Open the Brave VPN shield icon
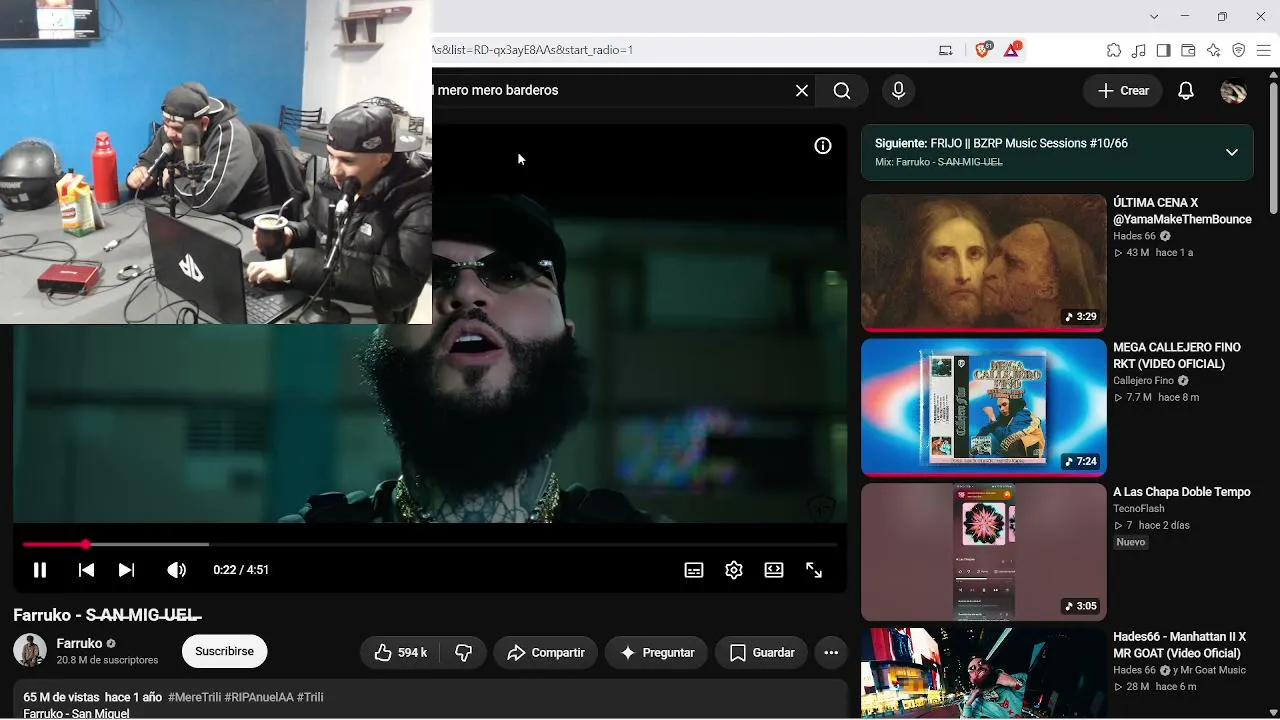 pyautogui.click(x=1239, y=50)
